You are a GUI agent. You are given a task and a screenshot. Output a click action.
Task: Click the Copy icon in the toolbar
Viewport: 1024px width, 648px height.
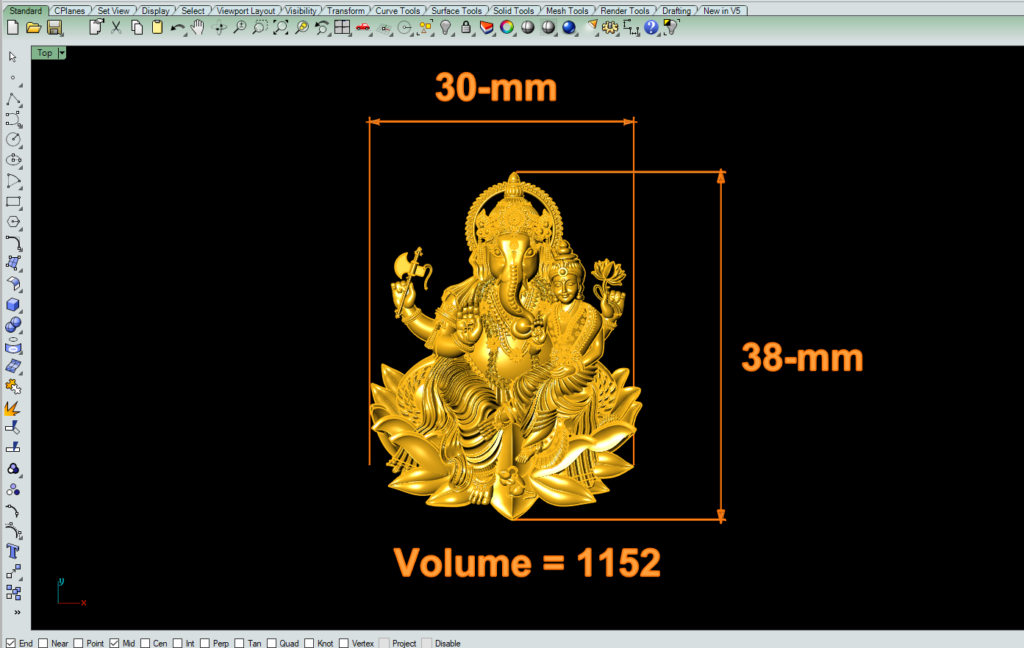[136, 27]
